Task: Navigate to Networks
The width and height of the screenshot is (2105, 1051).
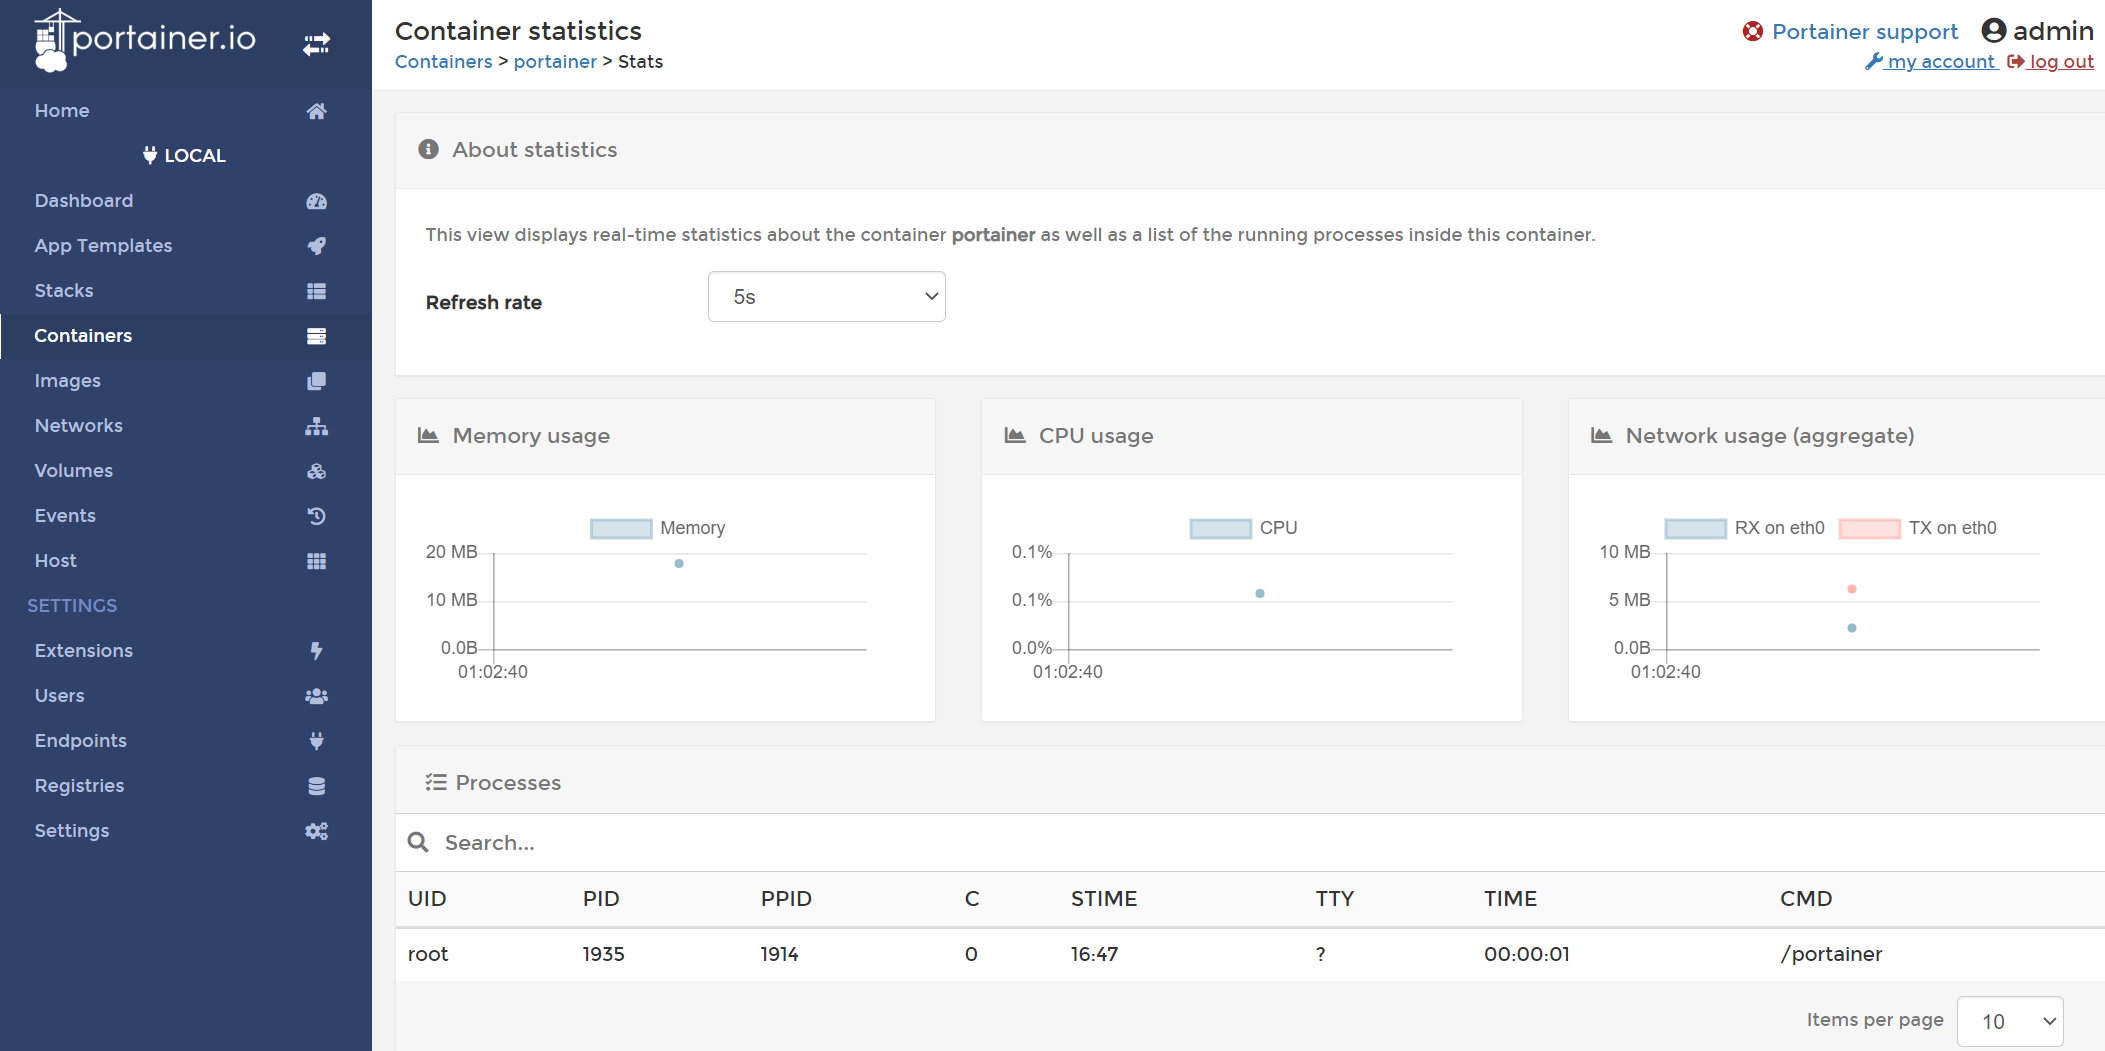Action: coord(79,426)
